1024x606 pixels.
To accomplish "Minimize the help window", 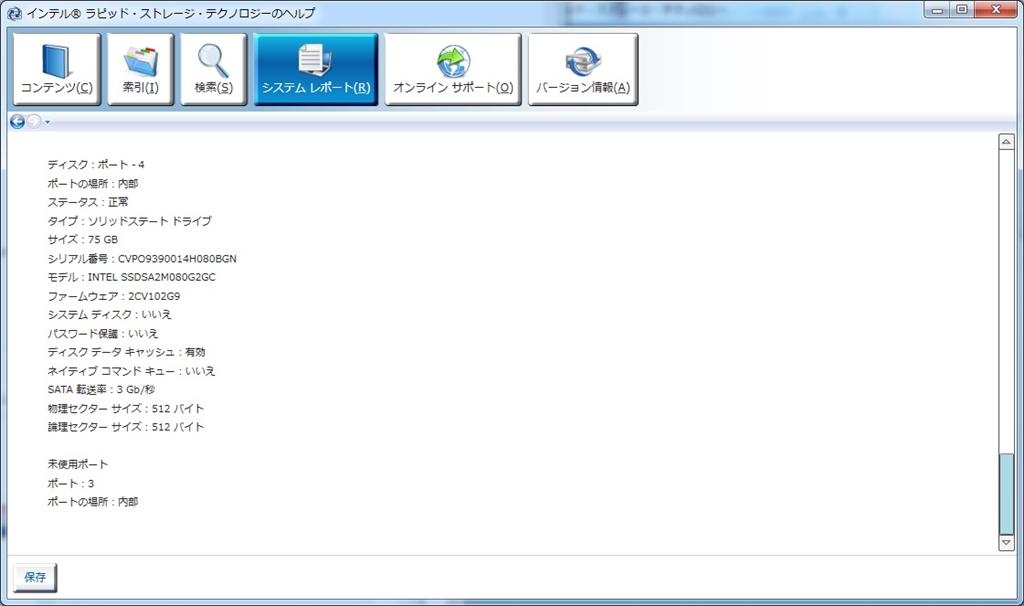I will point(937,10).
